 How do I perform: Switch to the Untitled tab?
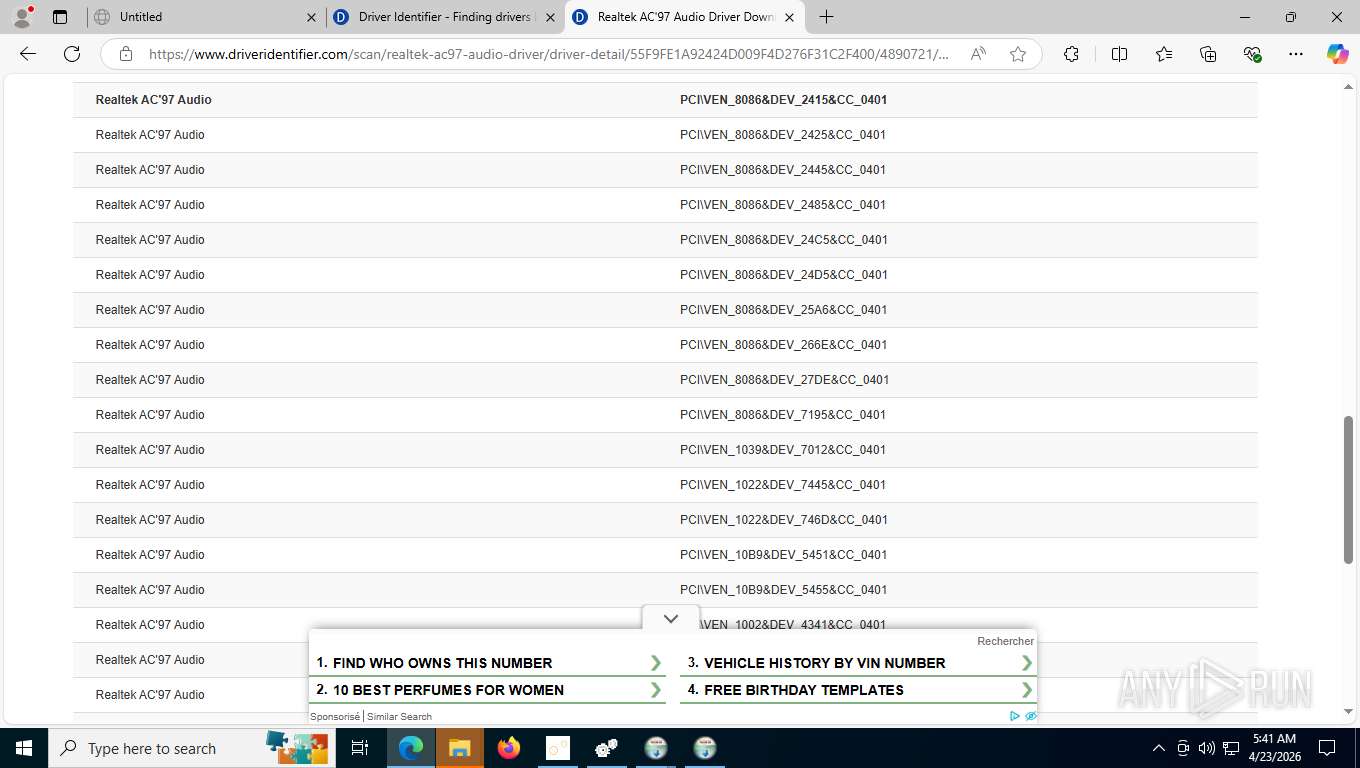[x=205, y=17]
